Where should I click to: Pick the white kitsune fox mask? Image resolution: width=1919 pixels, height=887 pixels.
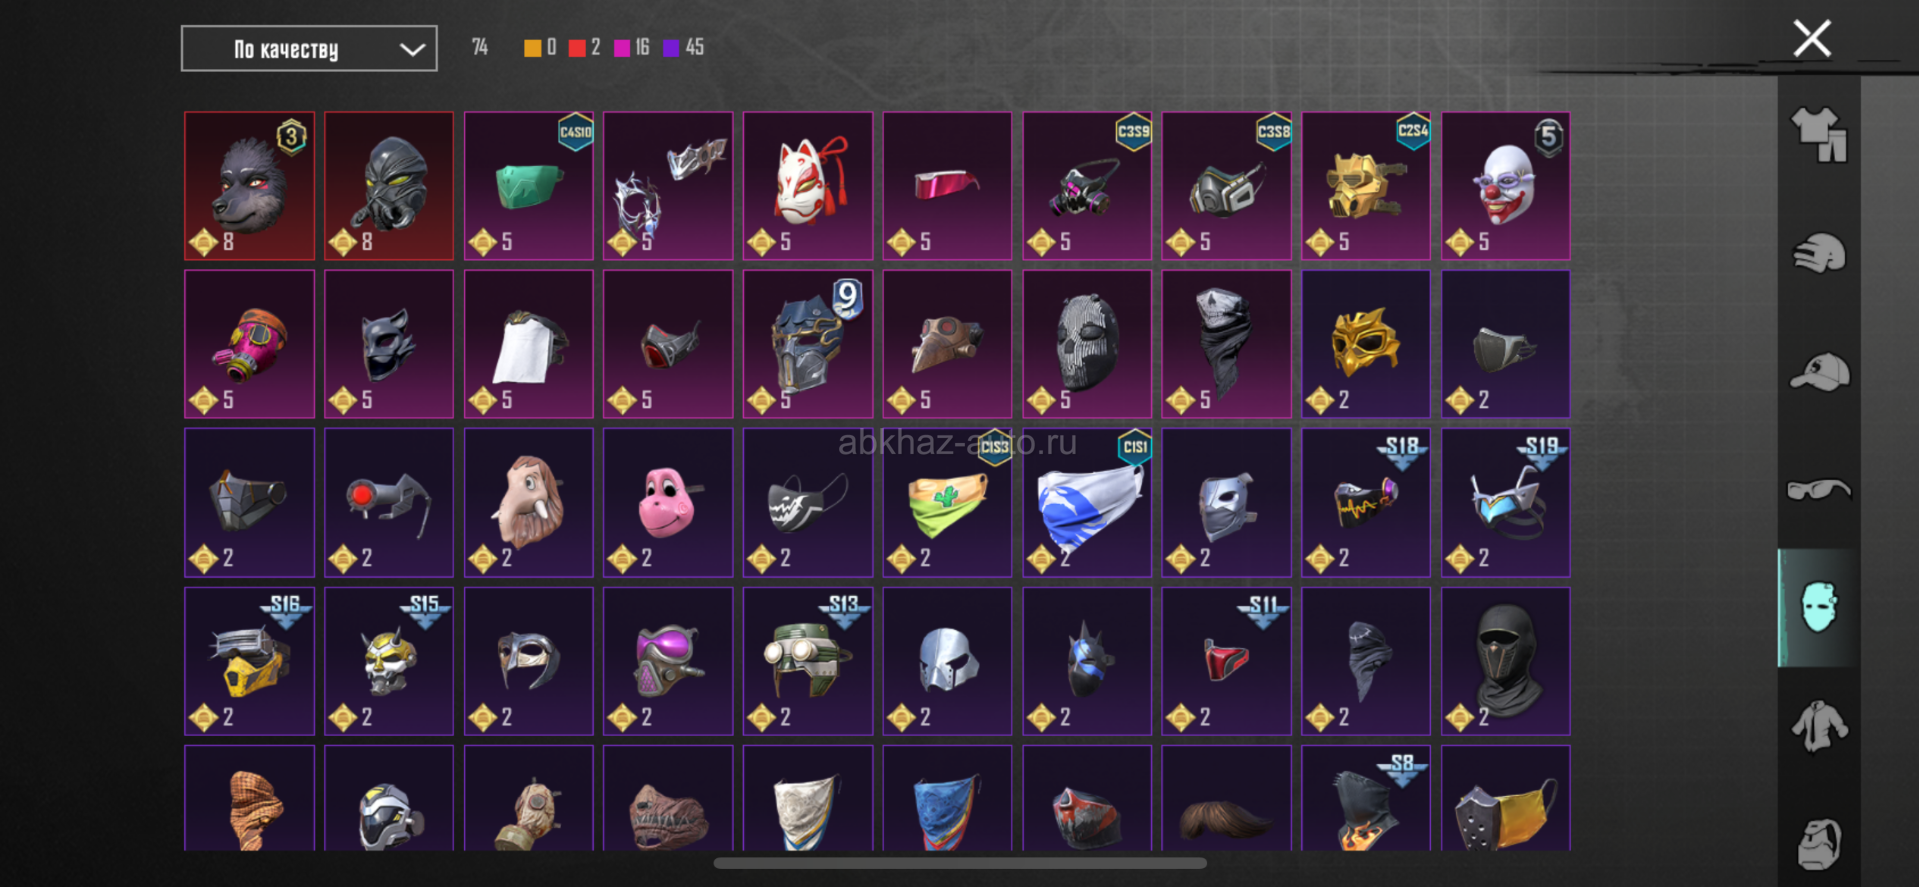808,186
